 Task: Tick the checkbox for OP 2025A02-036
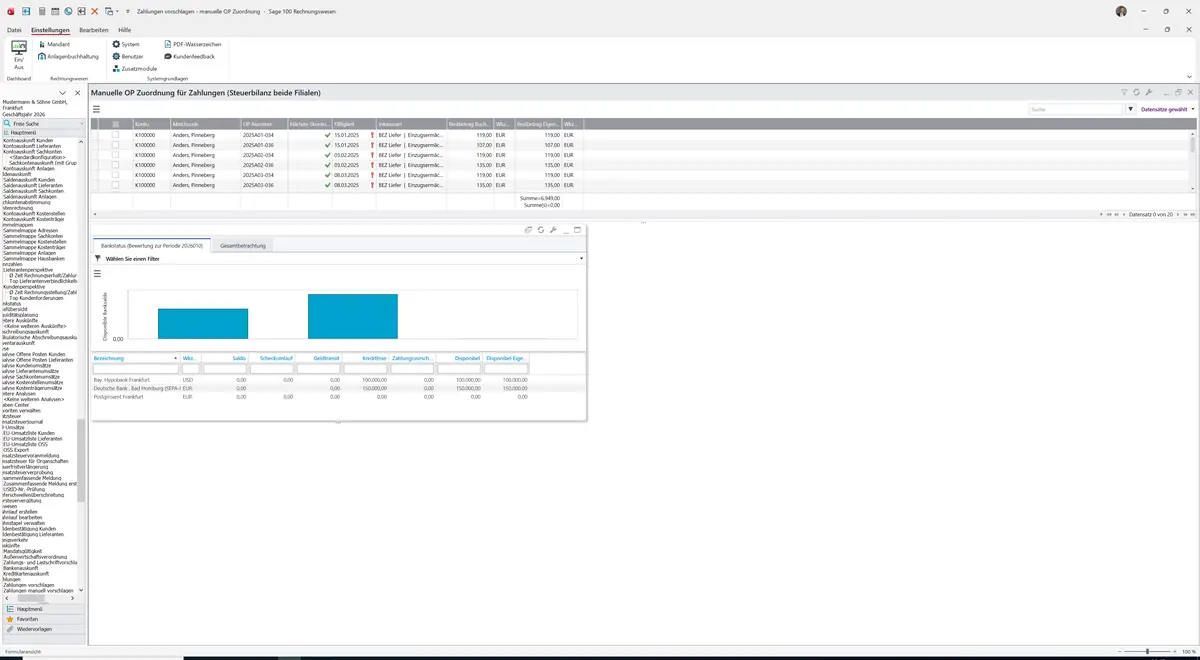[x=115, y=165]
